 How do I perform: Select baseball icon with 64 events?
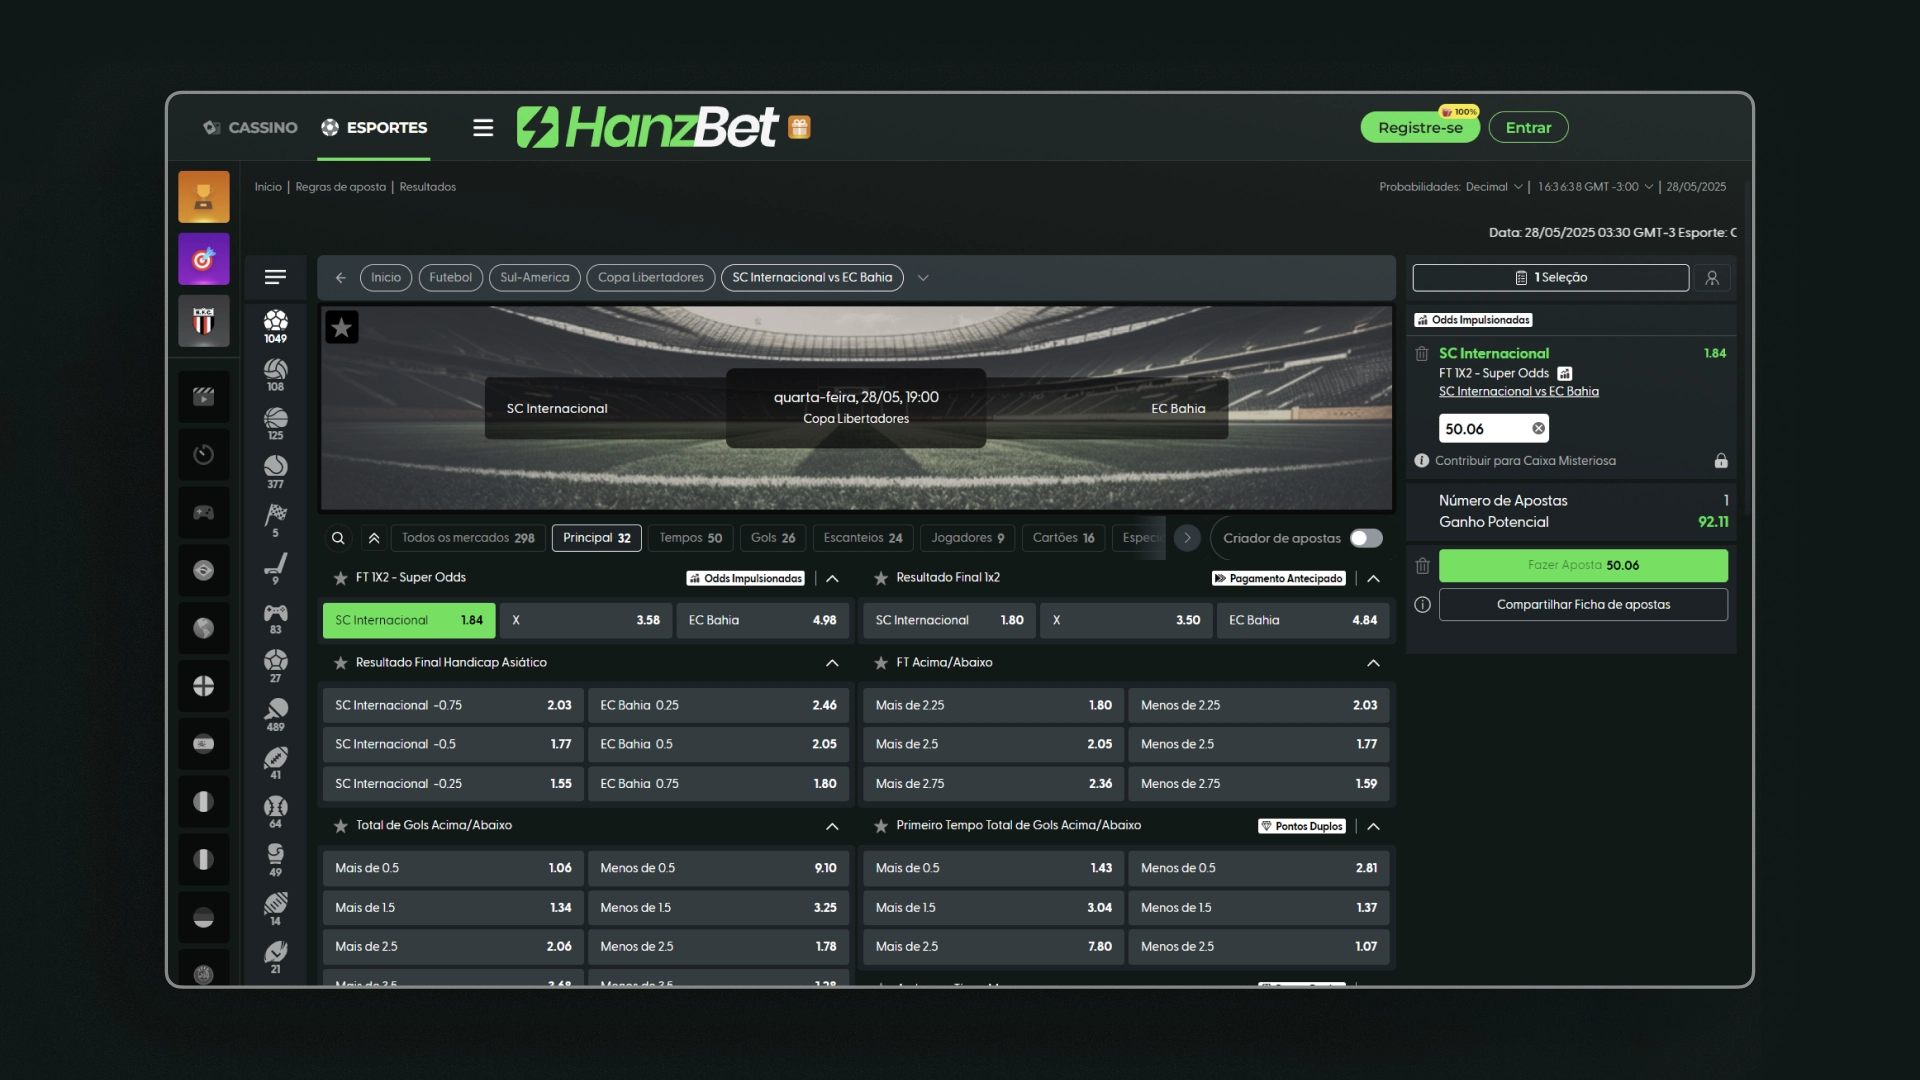[x=276, y=812]
